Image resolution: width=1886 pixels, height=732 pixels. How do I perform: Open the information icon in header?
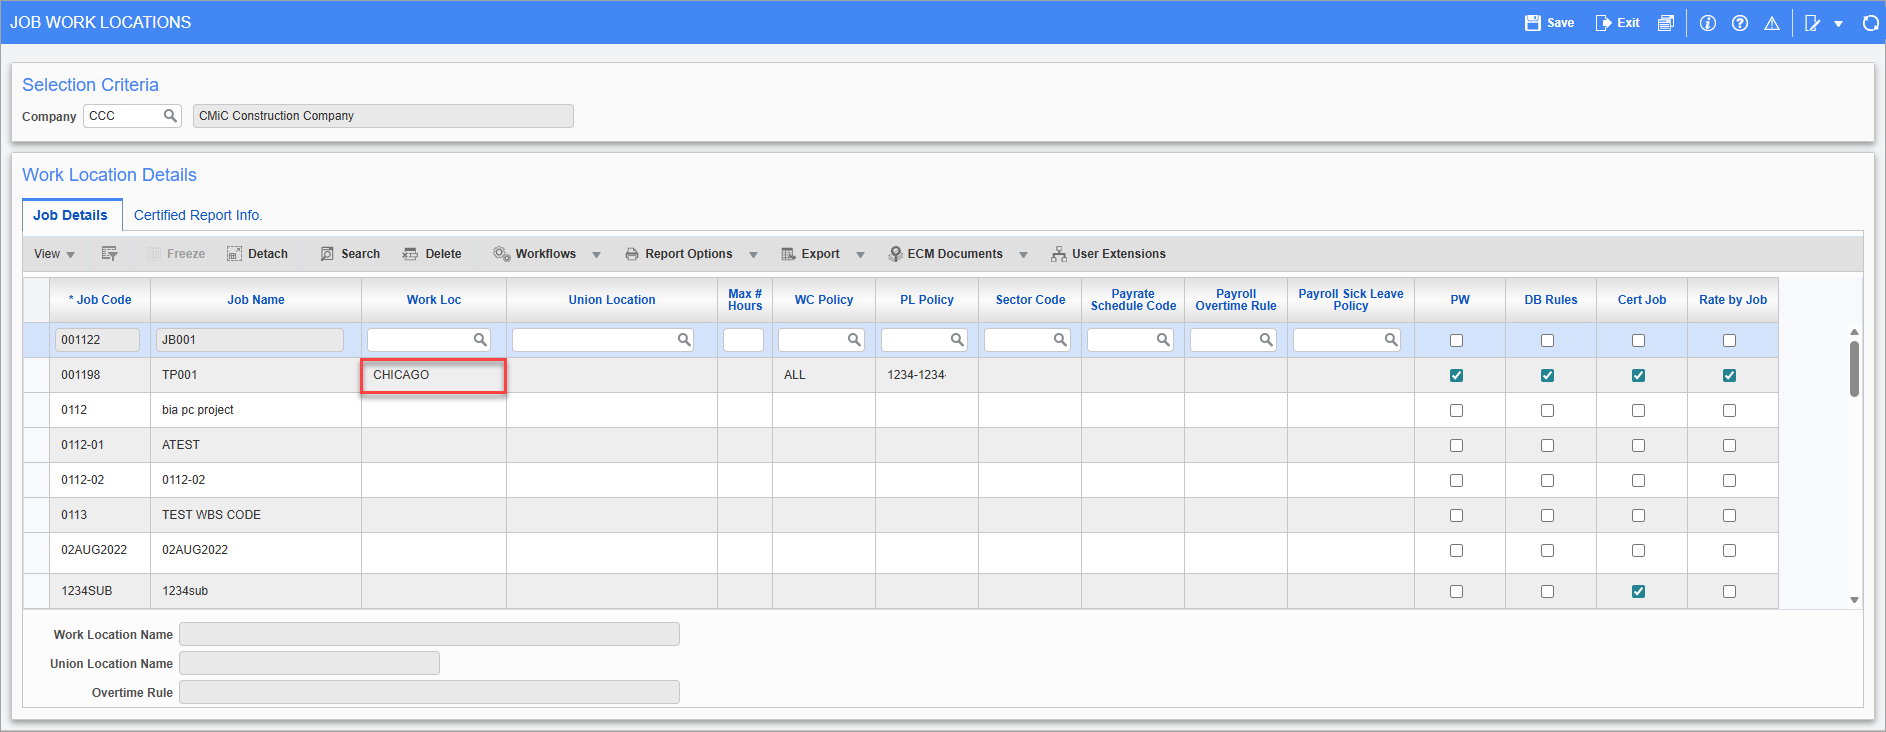[x=1708, y=23]
